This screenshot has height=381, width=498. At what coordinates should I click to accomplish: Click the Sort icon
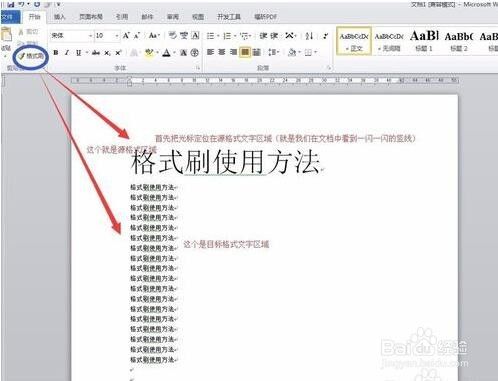tap(309, 36)
